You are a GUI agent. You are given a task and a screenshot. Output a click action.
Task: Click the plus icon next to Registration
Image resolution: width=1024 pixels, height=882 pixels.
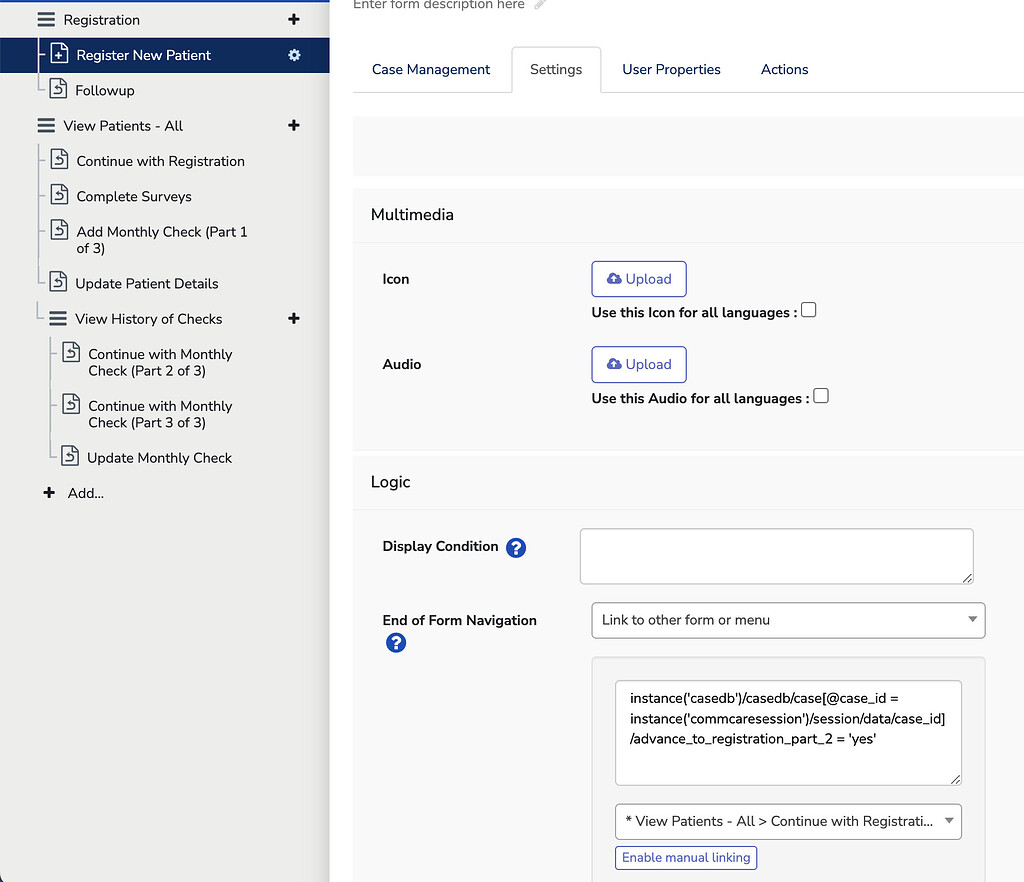pos(293,19)
